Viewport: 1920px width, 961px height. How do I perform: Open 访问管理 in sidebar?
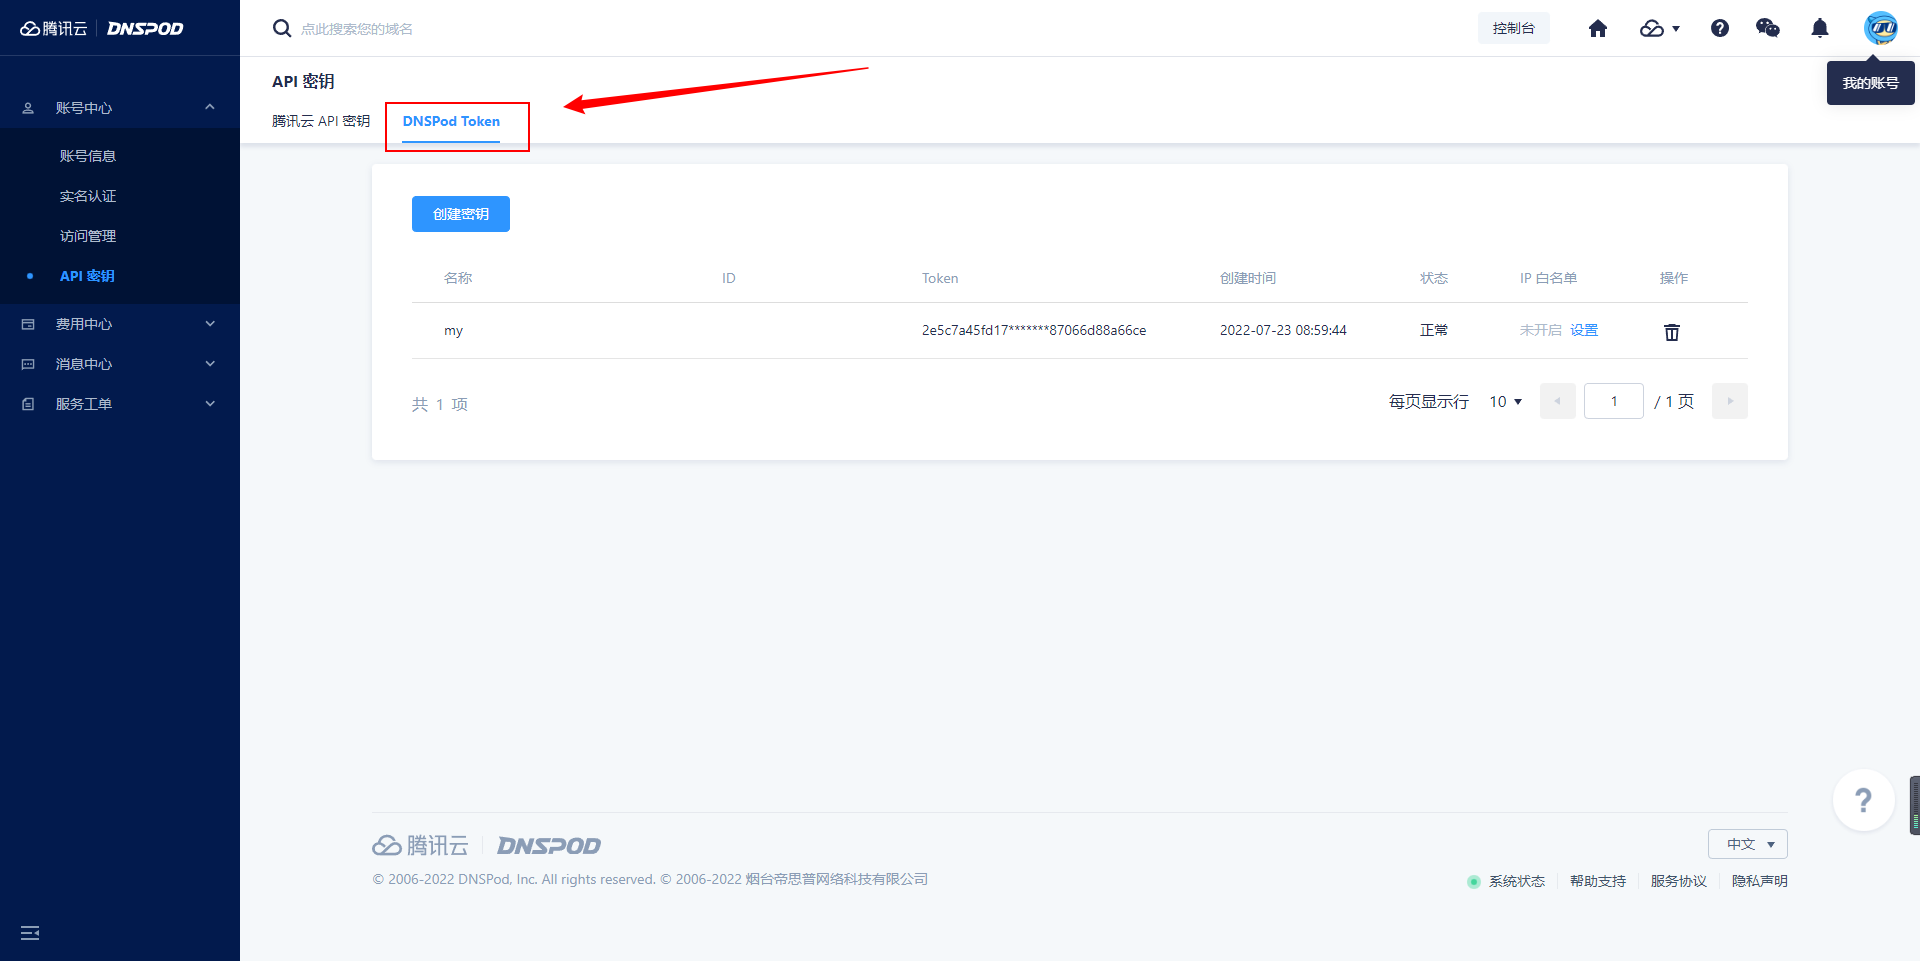click(x=88, y=236)
